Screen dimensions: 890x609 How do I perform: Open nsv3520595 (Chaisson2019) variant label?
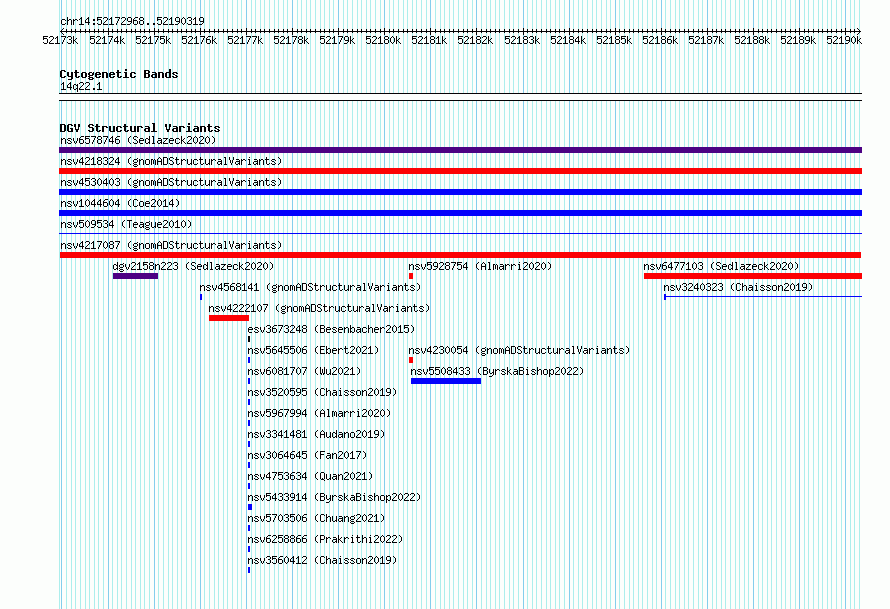point(322,392)
